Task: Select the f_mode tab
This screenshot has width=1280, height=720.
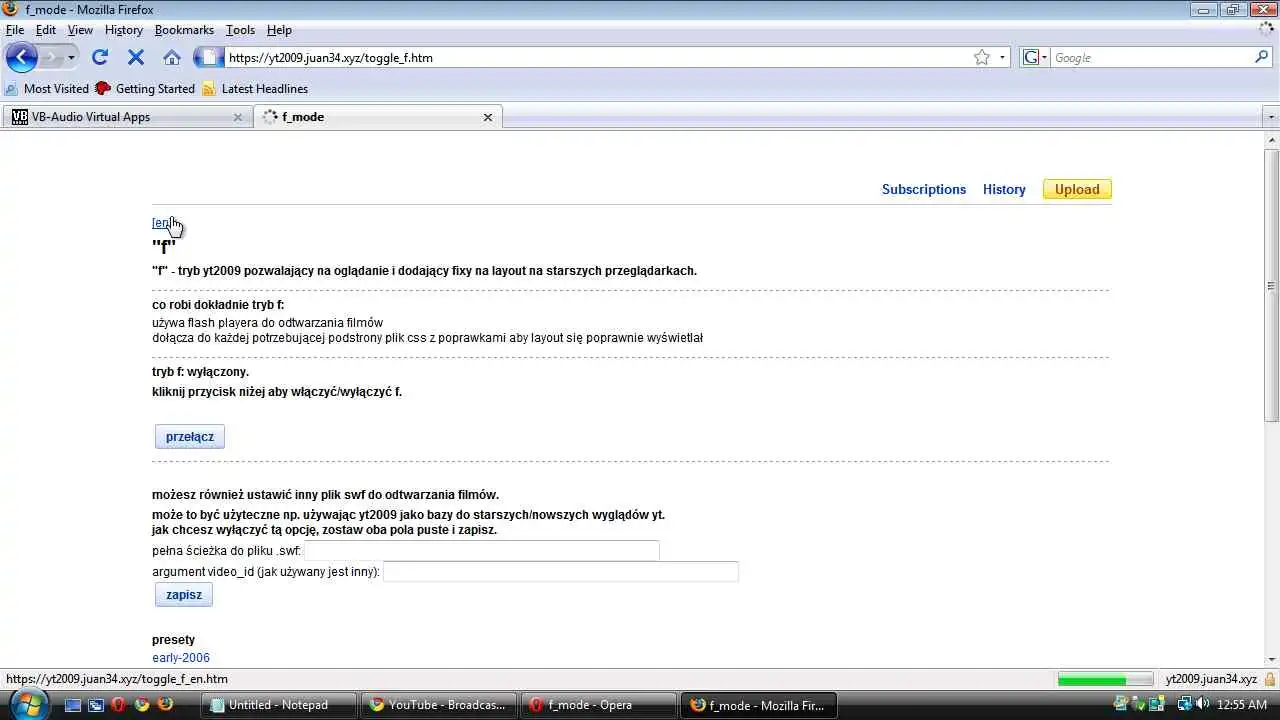Action: click(378, 117)
